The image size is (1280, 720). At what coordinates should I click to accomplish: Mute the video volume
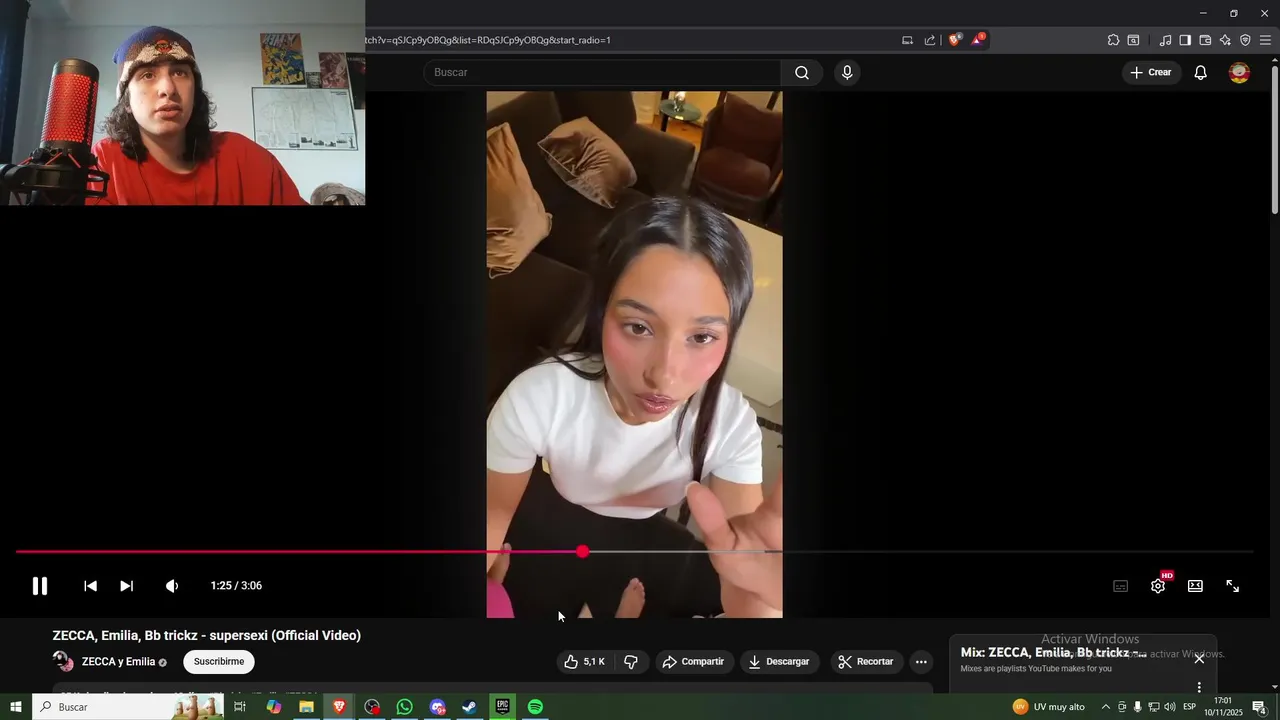click(x=172, y=586)
